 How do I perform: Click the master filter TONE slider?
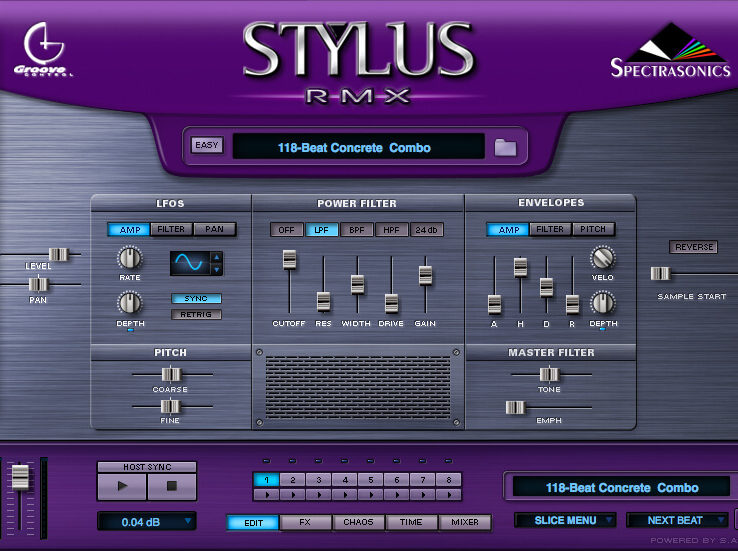click(x=549, y=375)
